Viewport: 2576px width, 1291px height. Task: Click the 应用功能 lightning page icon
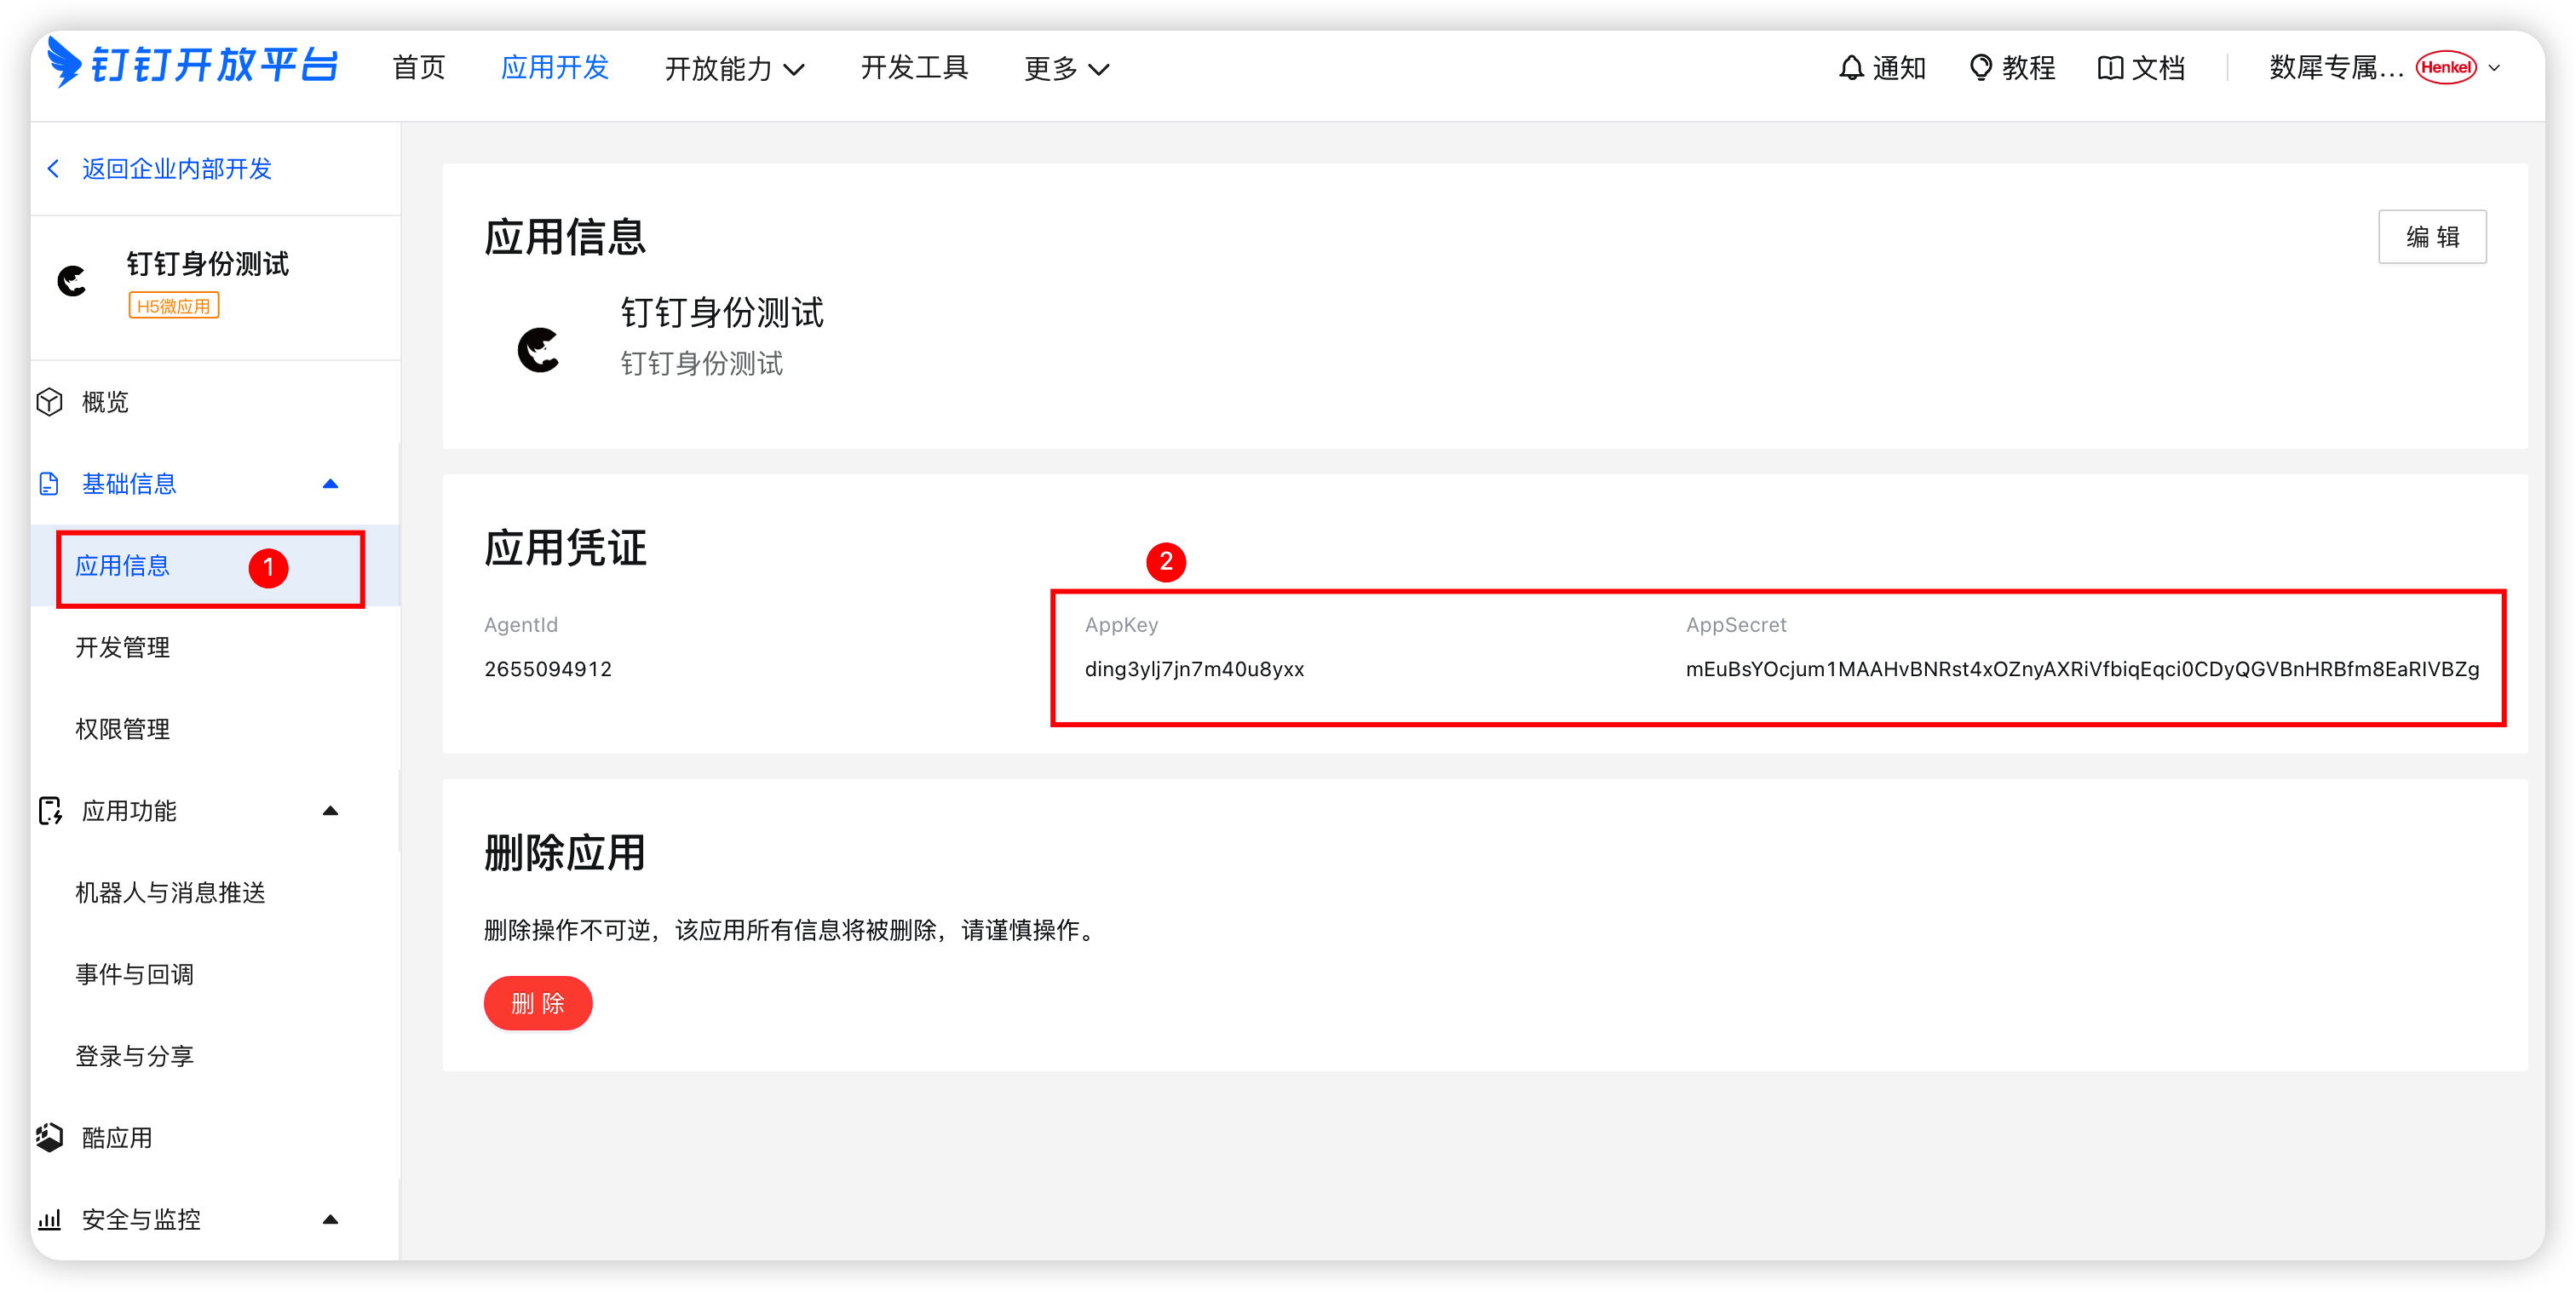point(50,811)
